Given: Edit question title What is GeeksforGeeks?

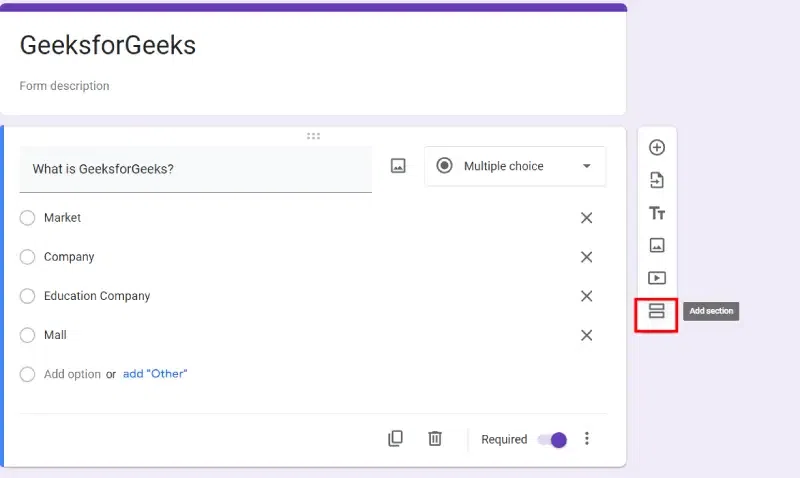Looking at the screenshot, I should tap(195, 169).
